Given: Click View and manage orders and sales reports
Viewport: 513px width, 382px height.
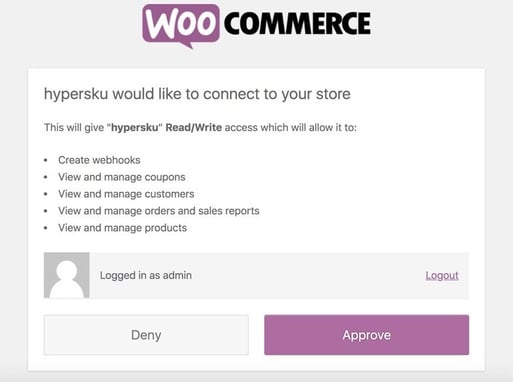Looking at the screenshot, I should 159,211.
